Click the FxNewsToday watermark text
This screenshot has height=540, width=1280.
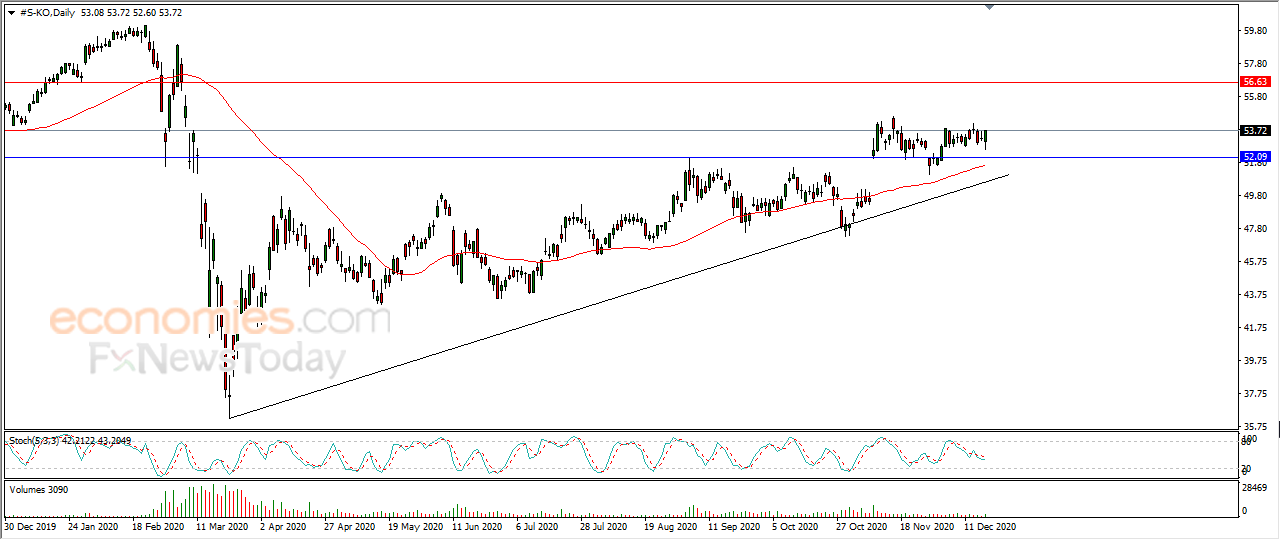click(x=218, y=358)
